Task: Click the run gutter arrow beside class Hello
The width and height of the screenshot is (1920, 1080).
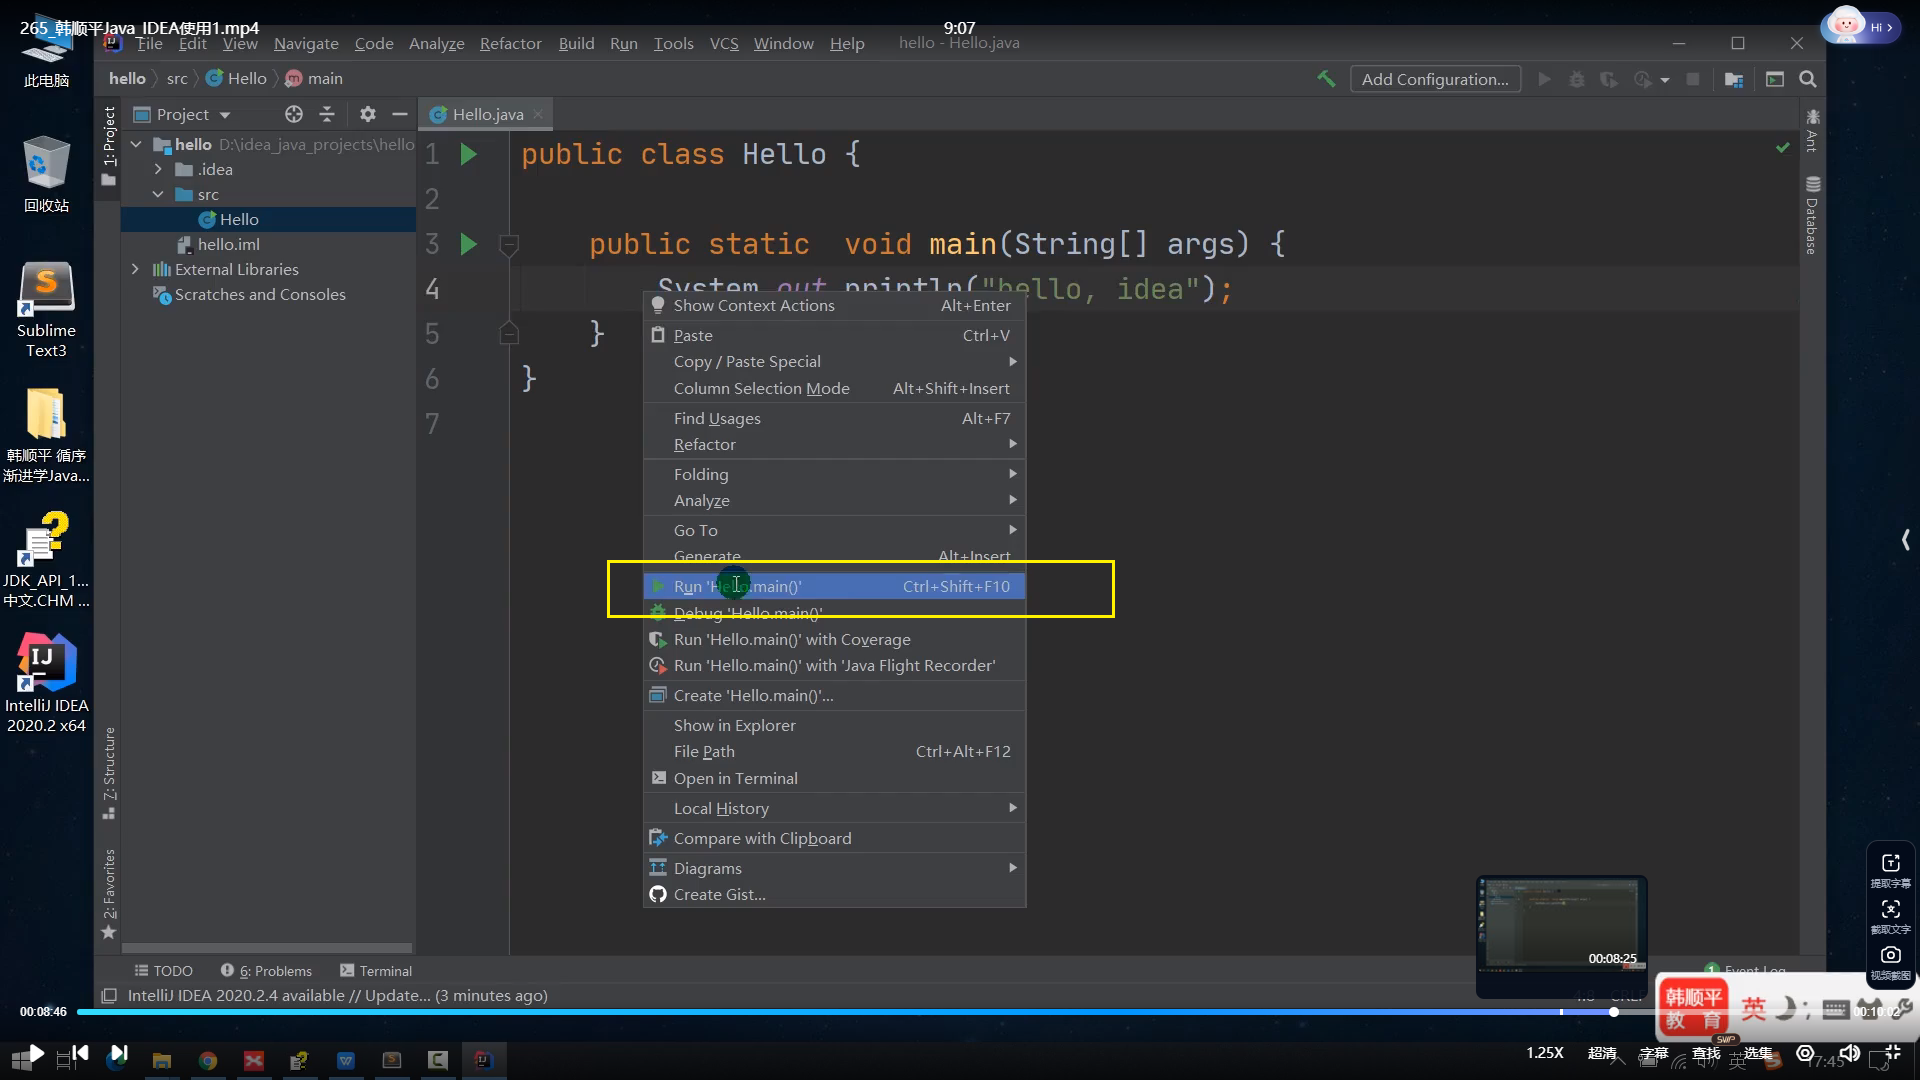Action: pyautogui.click(x=468, y=154)
